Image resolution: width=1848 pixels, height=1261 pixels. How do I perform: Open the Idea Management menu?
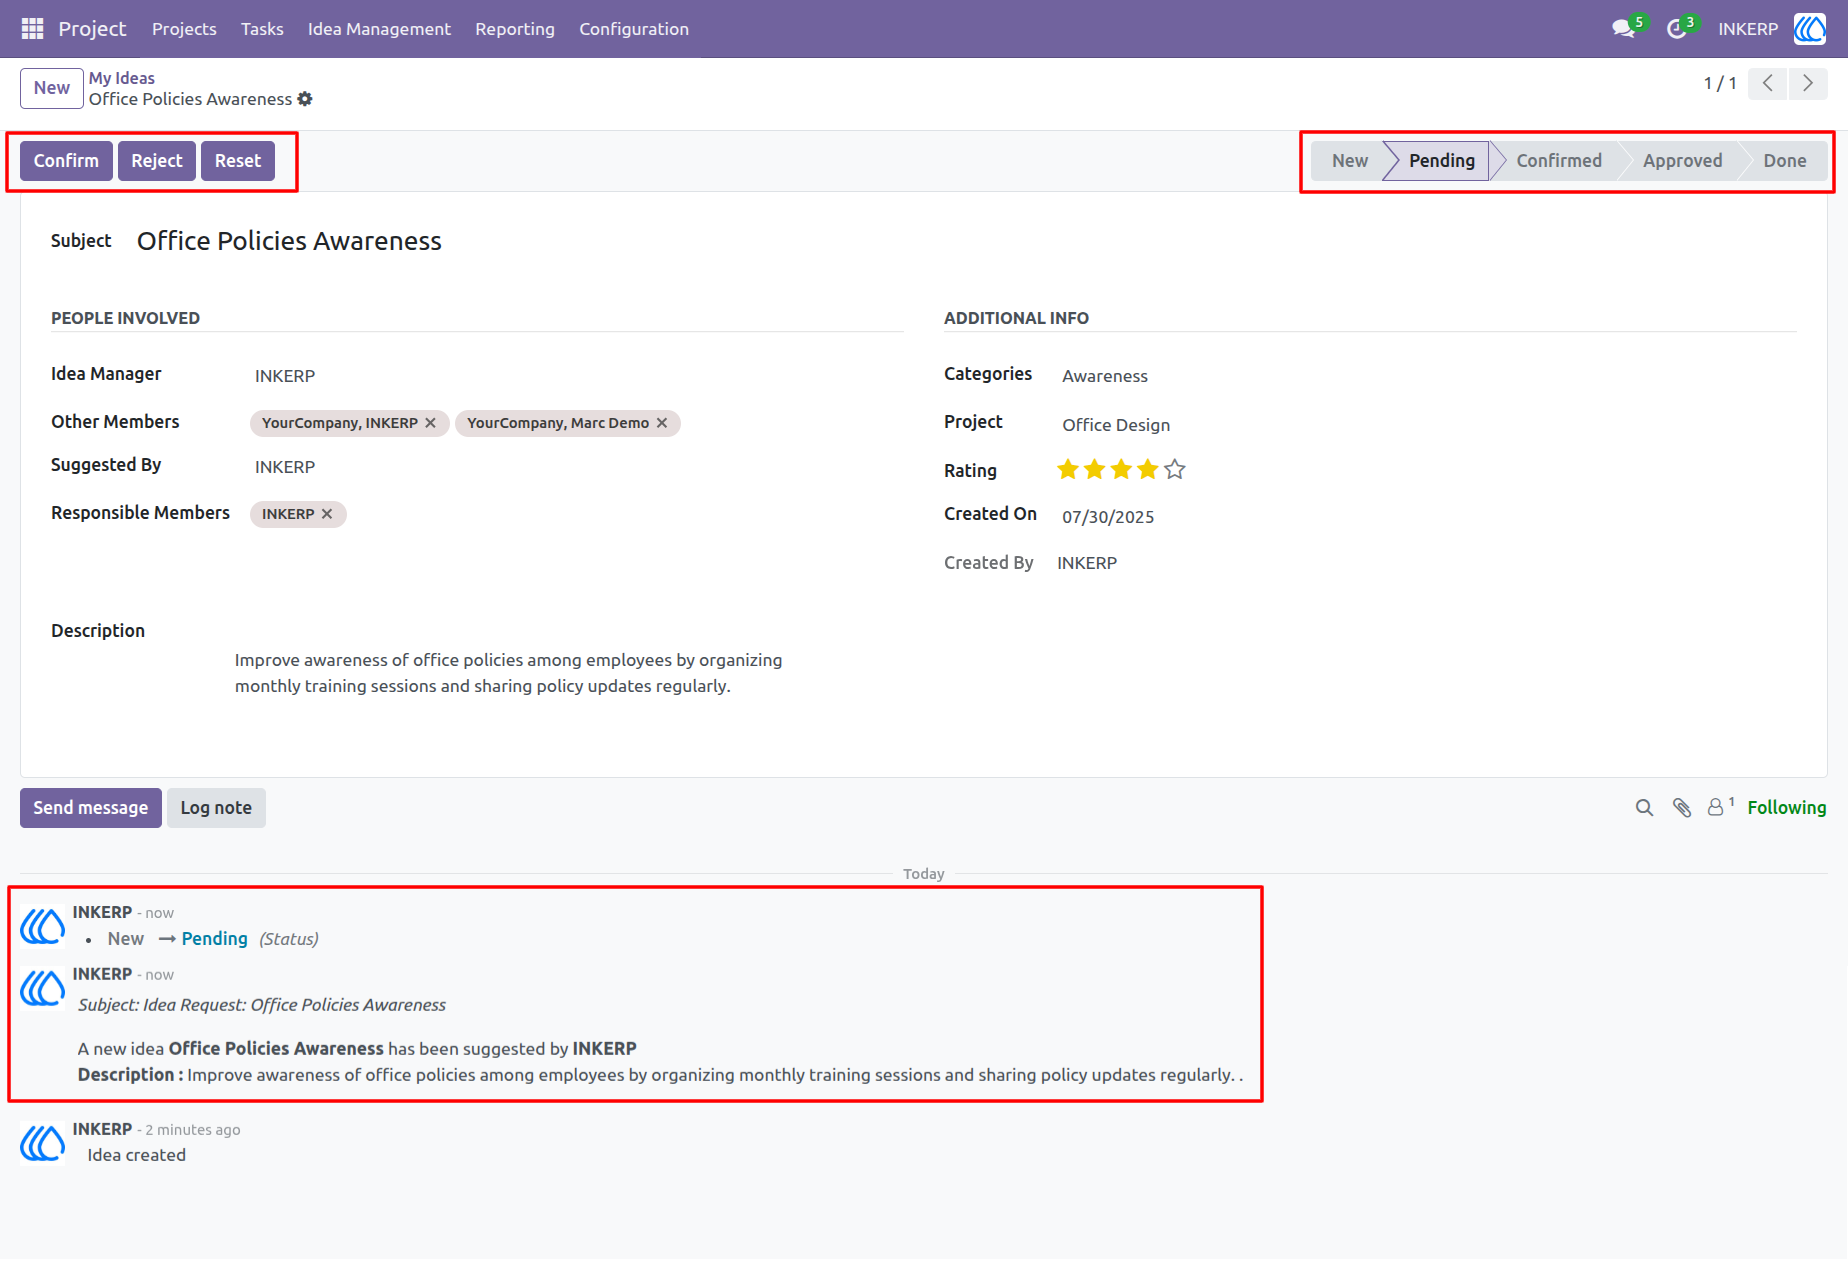pyautogui.click(x=379, y=29)
